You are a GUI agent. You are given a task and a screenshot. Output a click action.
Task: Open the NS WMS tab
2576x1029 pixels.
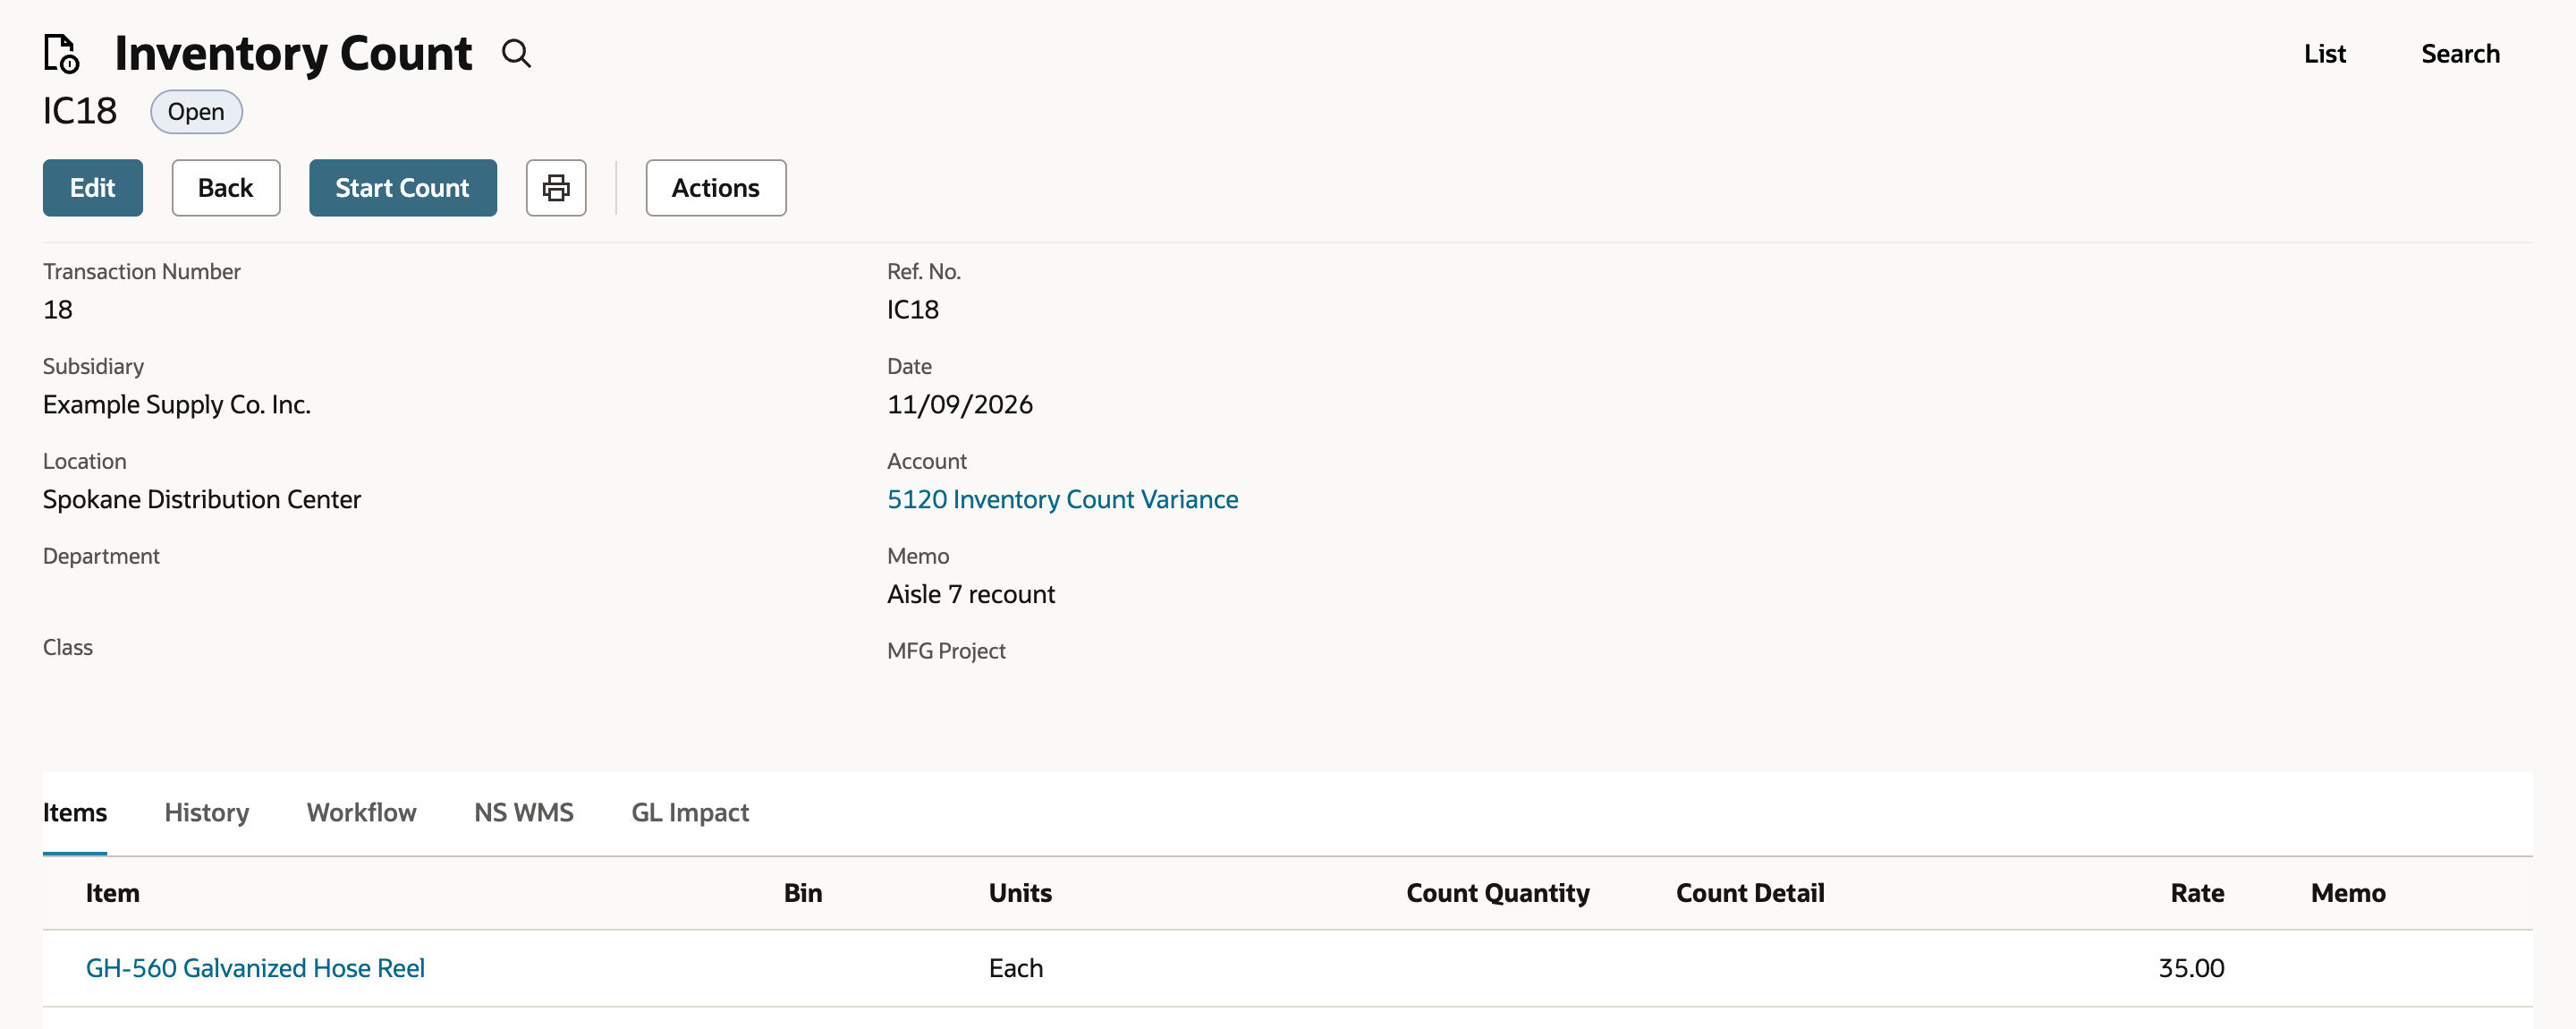click(x=524, y=812)
